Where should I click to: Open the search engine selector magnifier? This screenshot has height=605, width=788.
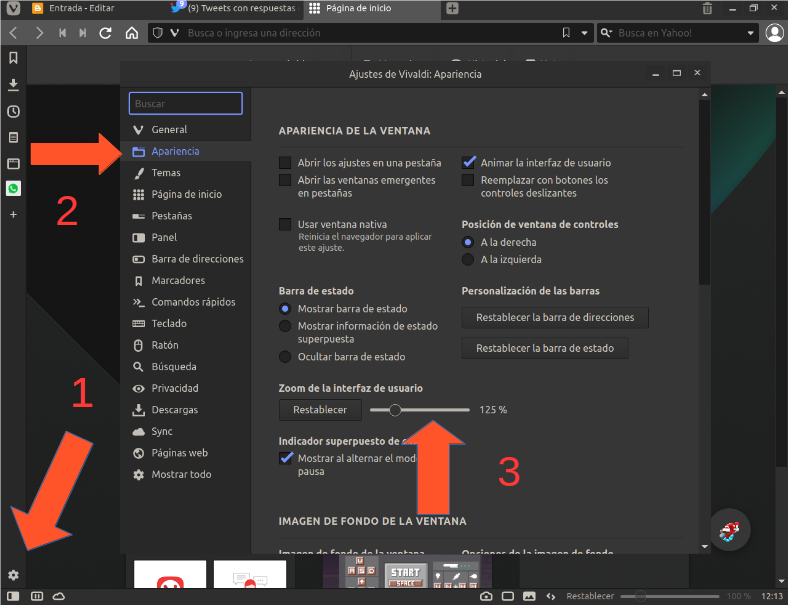(x=606, y=33)
